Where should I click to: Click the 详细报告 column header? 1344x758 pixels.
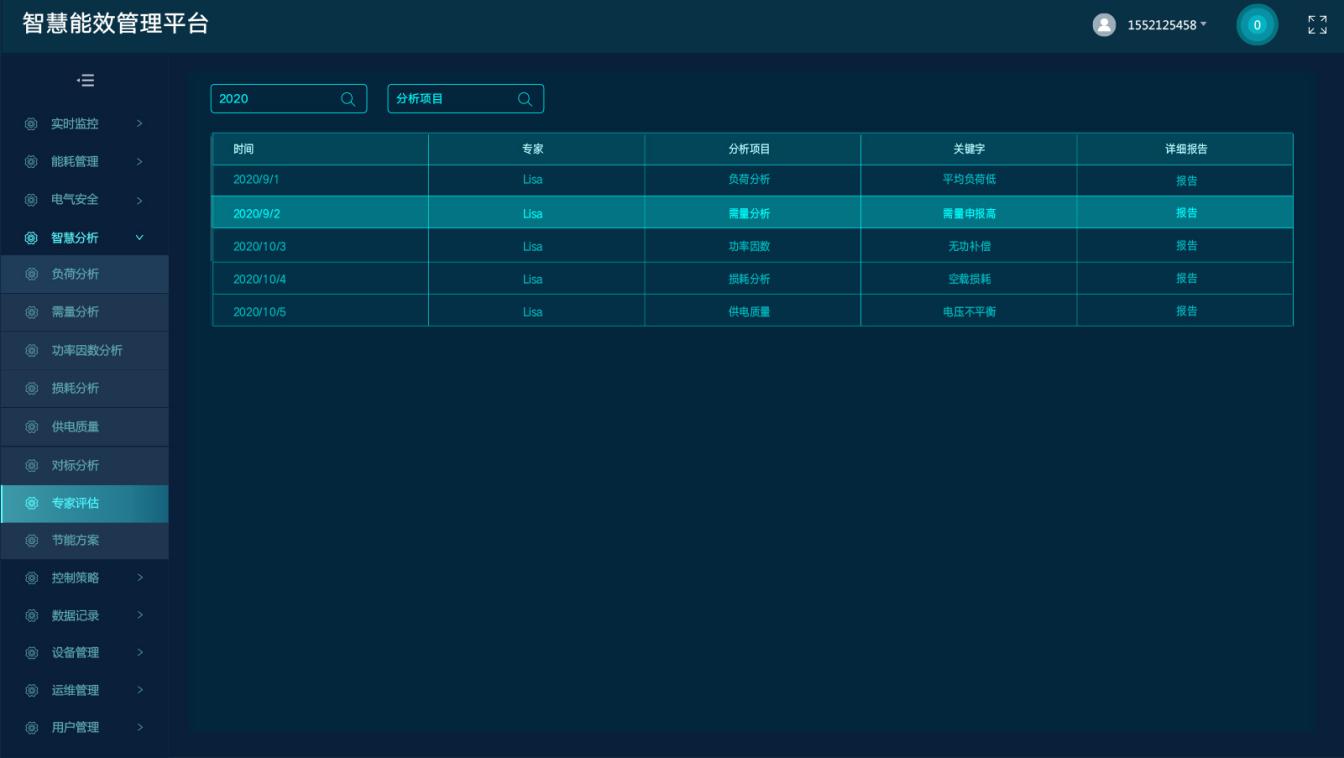(x=1186, y=149)
